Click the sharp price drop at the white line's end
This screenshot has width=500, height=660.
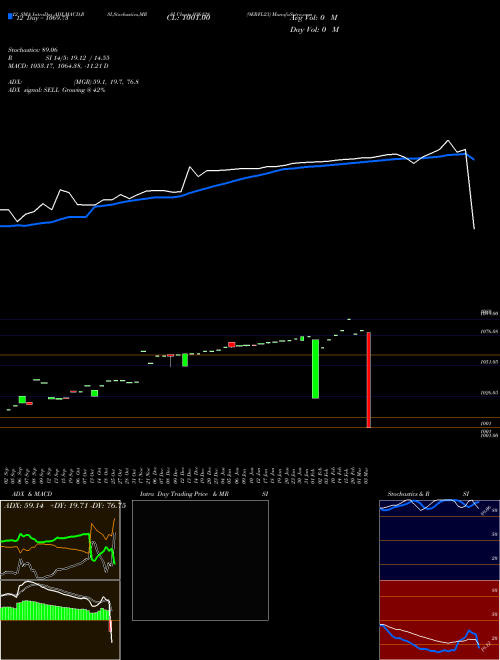[x=471, y=189]
